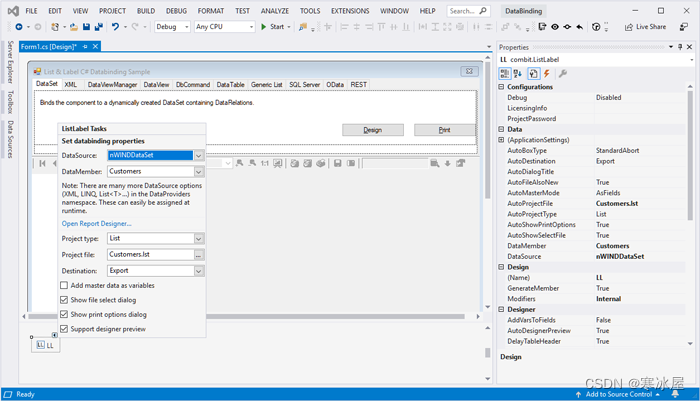The width and height of the screenshot is (700, 401).
Task: Click in the Search box
Action: click(x=468, y=11)
